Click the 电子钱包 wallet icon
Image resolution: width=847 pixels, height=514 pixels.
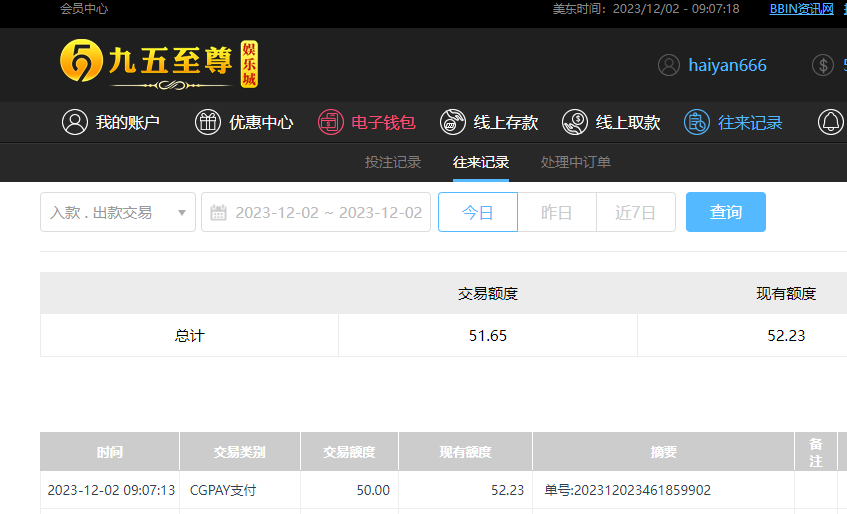[x=331, y=122]
